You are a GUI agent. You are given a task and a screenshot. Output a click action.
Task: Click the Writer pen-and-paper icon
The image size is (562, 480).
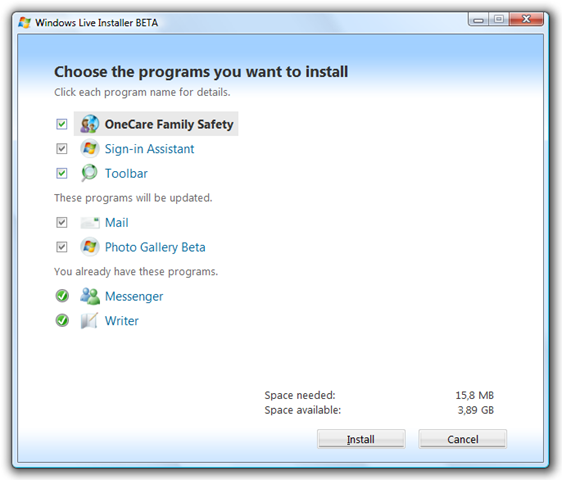click(x=89, y=320)
